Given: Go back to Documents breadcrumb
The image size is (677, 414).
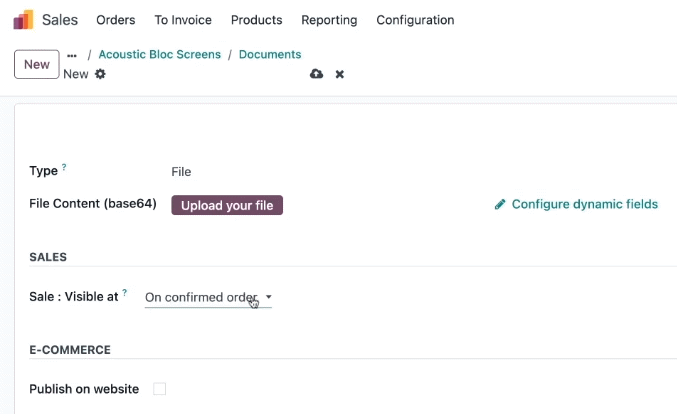Looking at the screenshot, I should click(270, 54).
